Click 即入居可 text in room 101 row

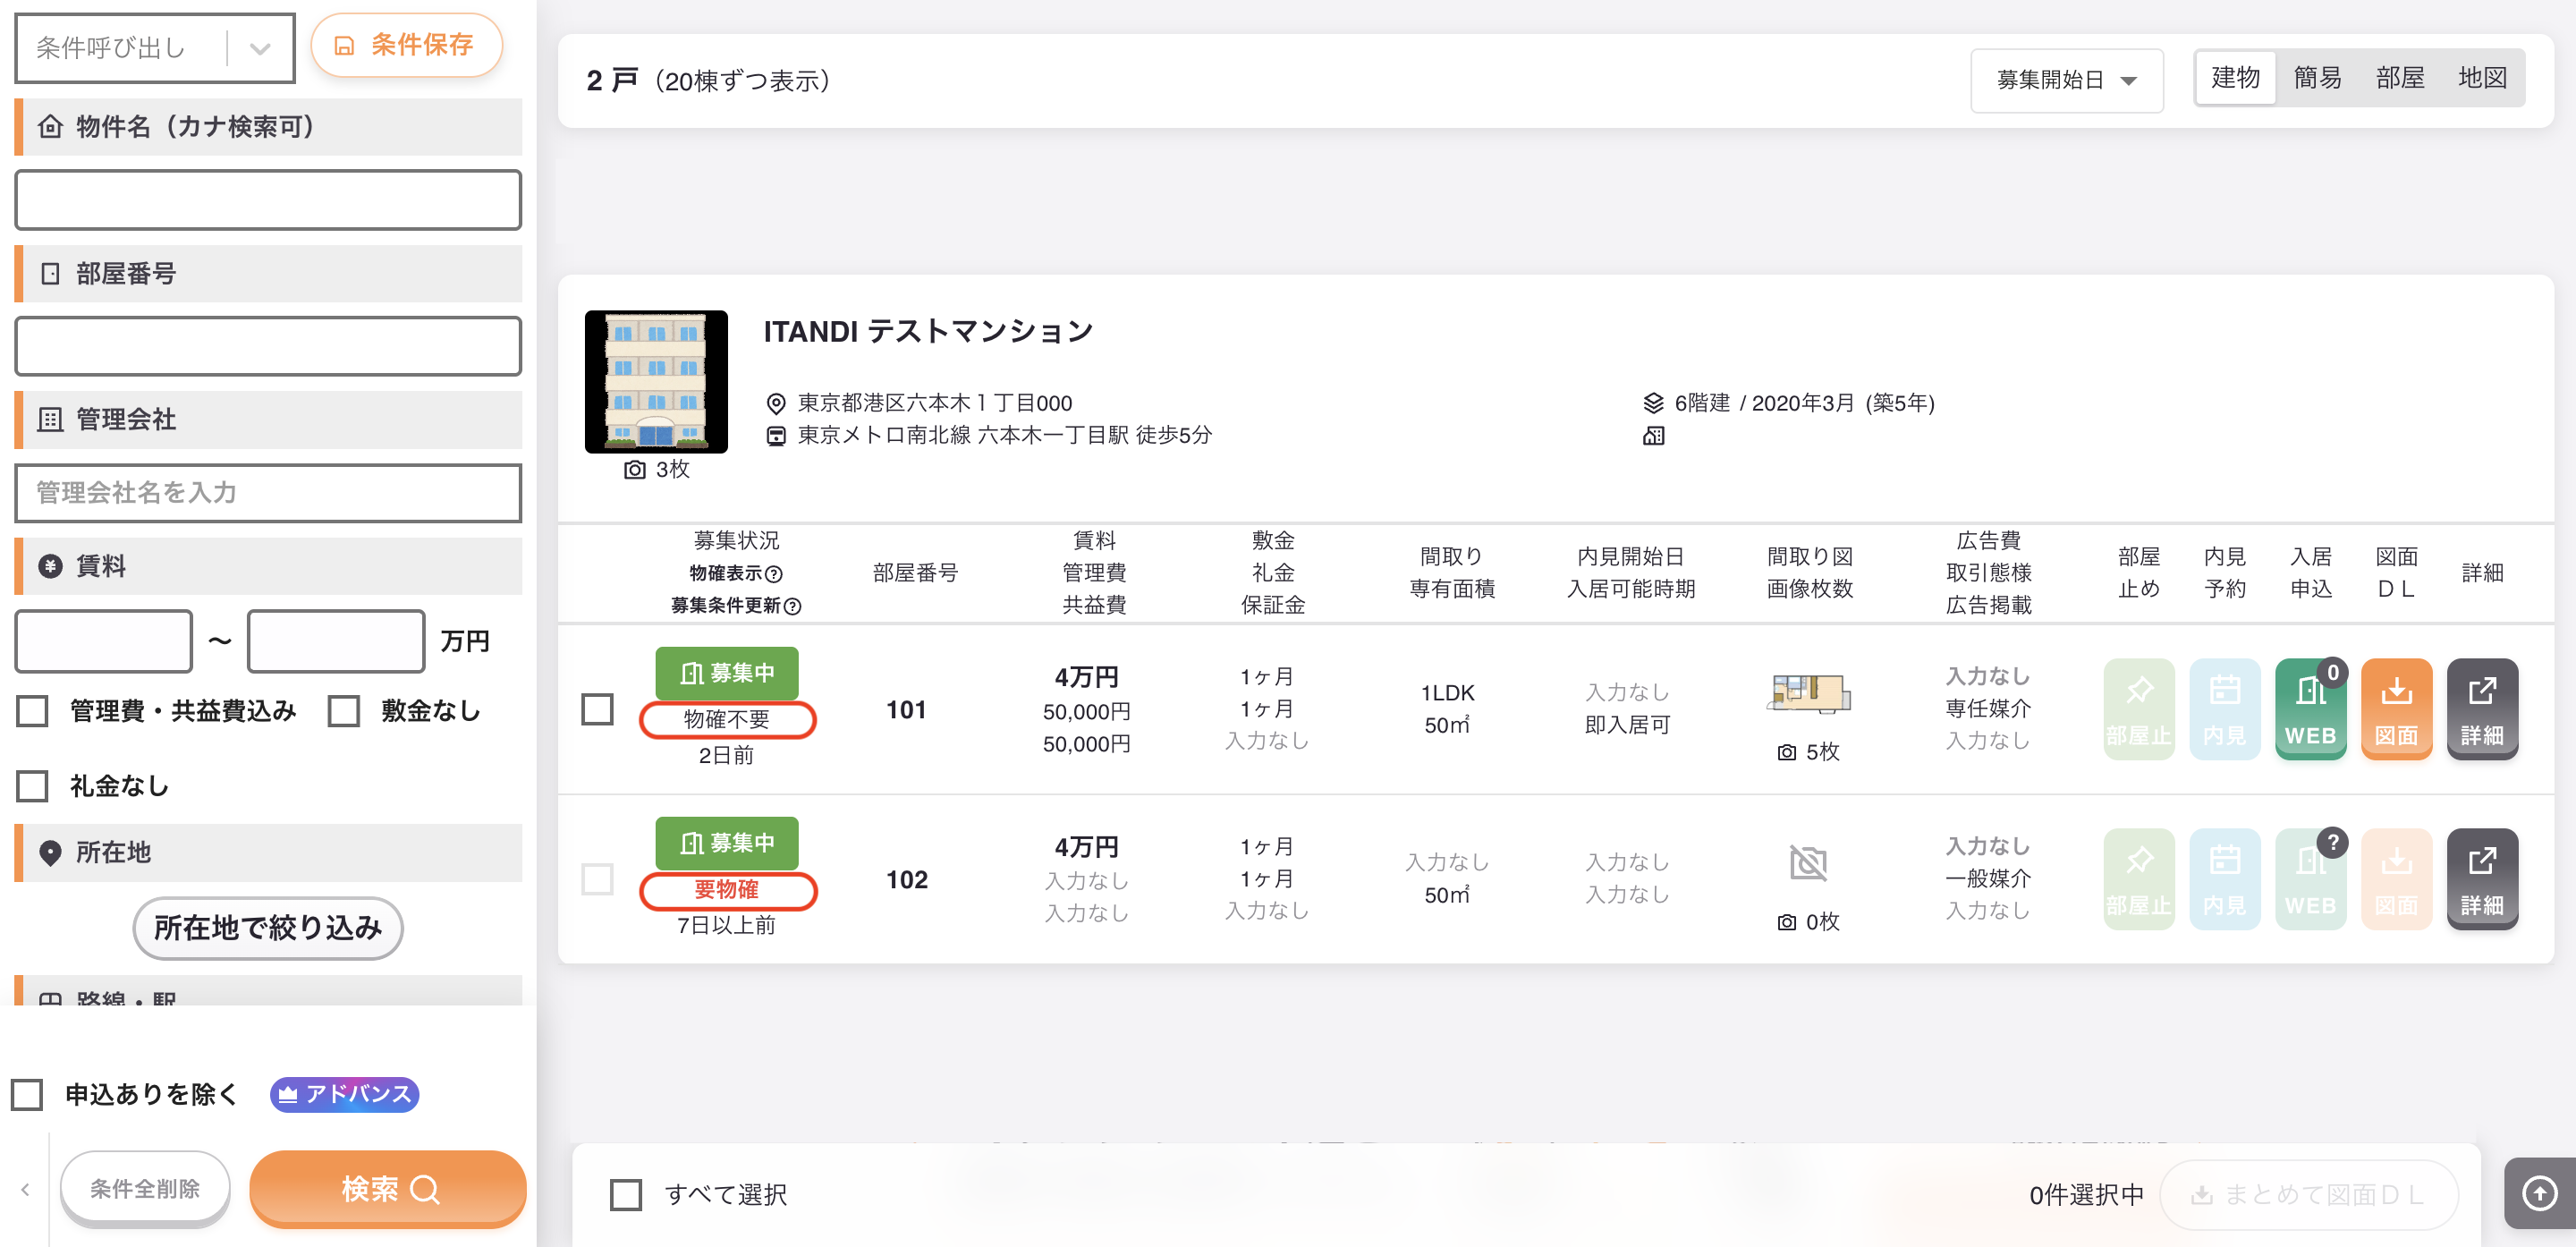pyautogui.click(x=1627, y=725)
